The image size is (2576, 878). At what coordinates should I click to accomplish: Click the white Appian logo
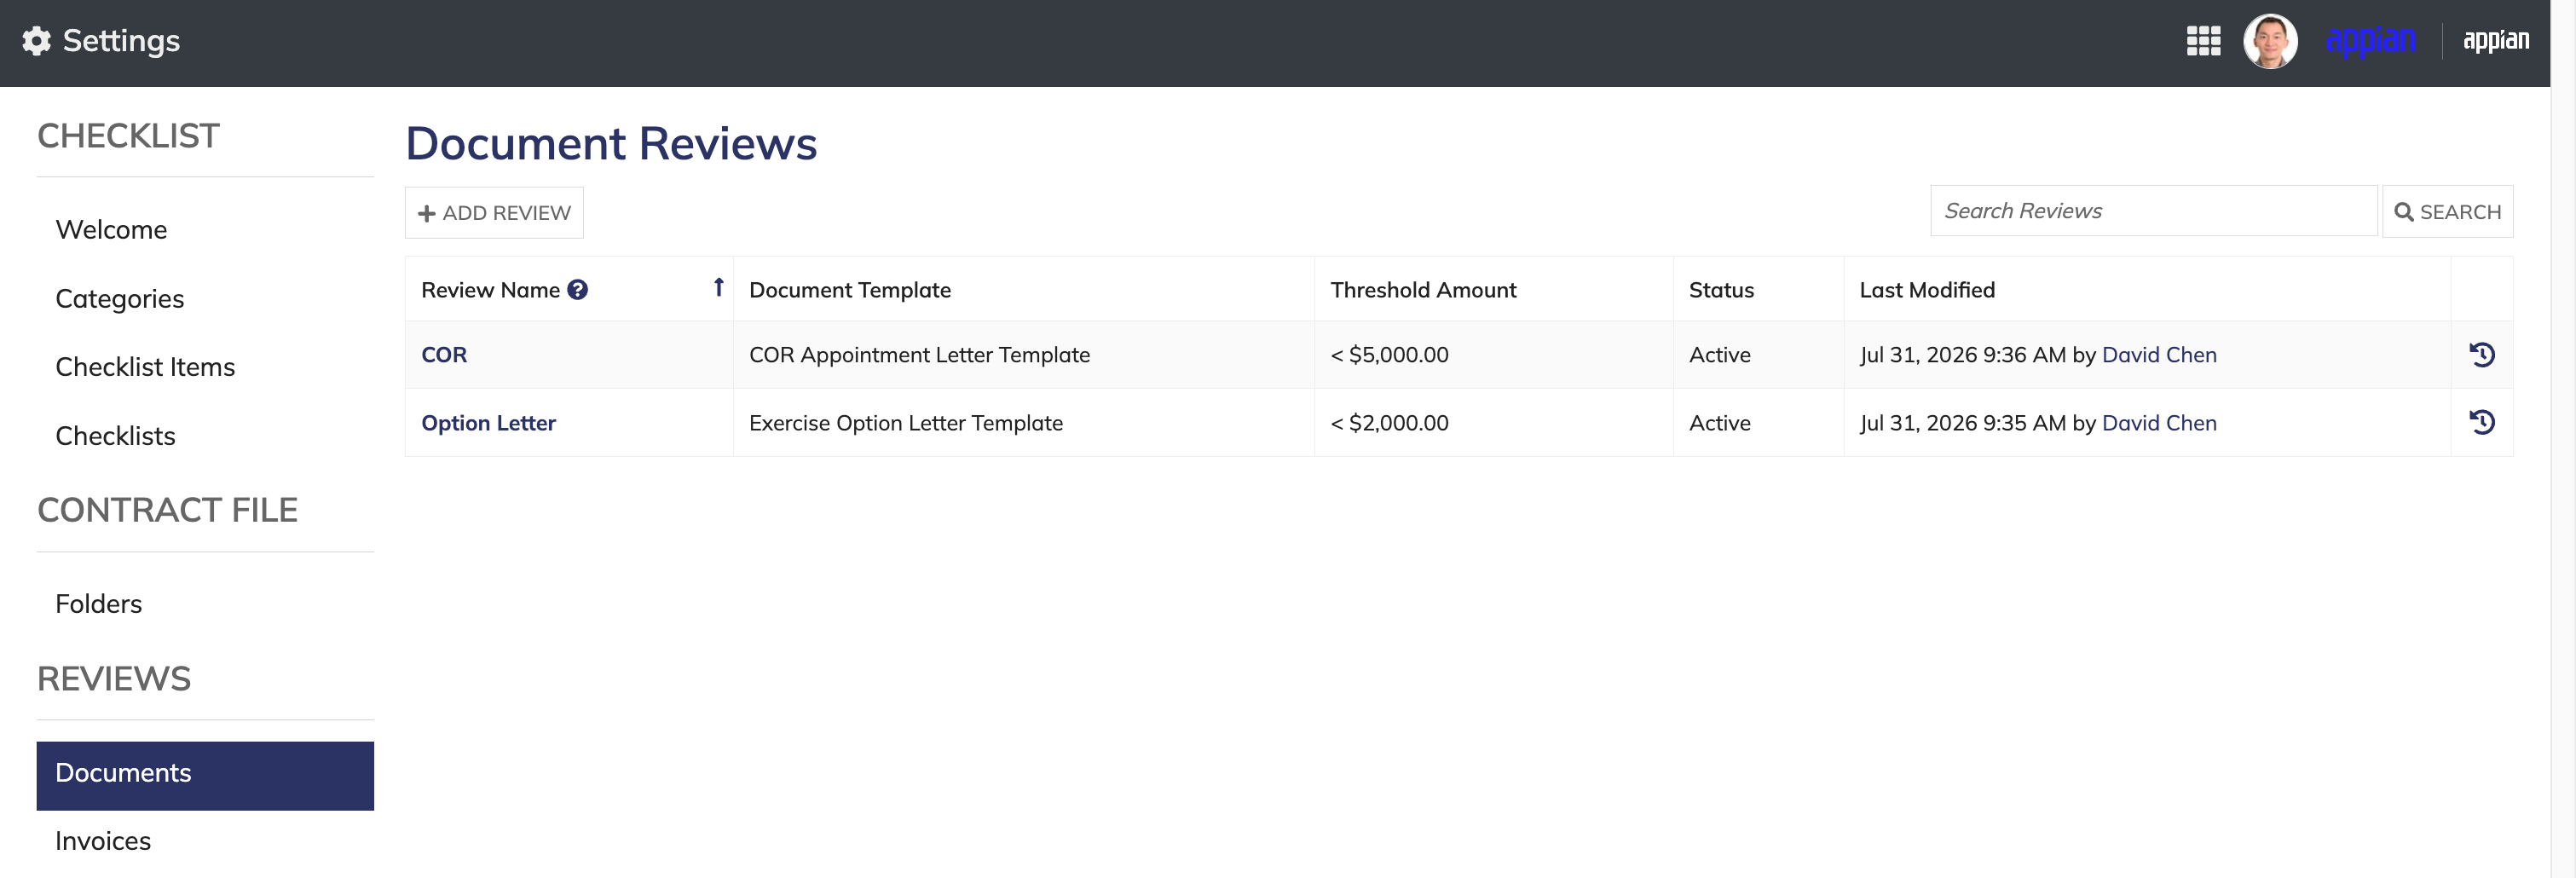point(2496,41)
